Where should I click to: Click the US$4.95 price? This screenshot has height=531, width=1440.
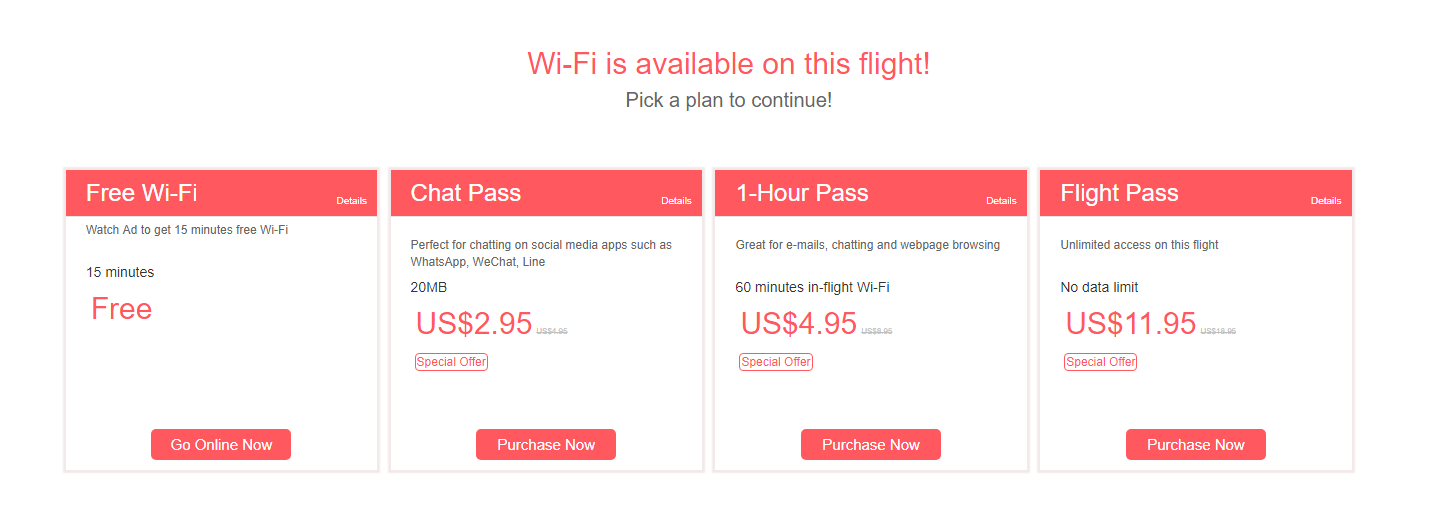coord(799,324)
